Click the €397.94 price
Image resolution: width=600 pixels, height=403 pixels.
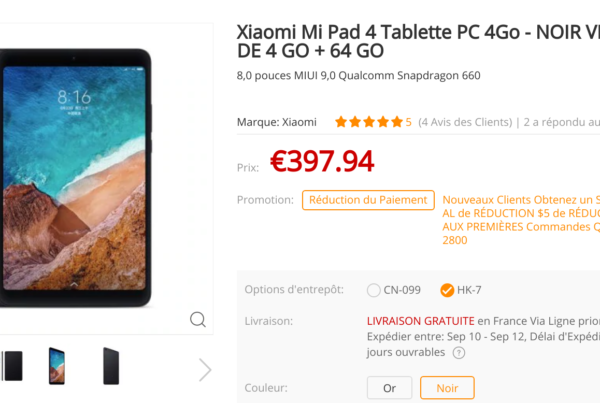tap(322, 161)
